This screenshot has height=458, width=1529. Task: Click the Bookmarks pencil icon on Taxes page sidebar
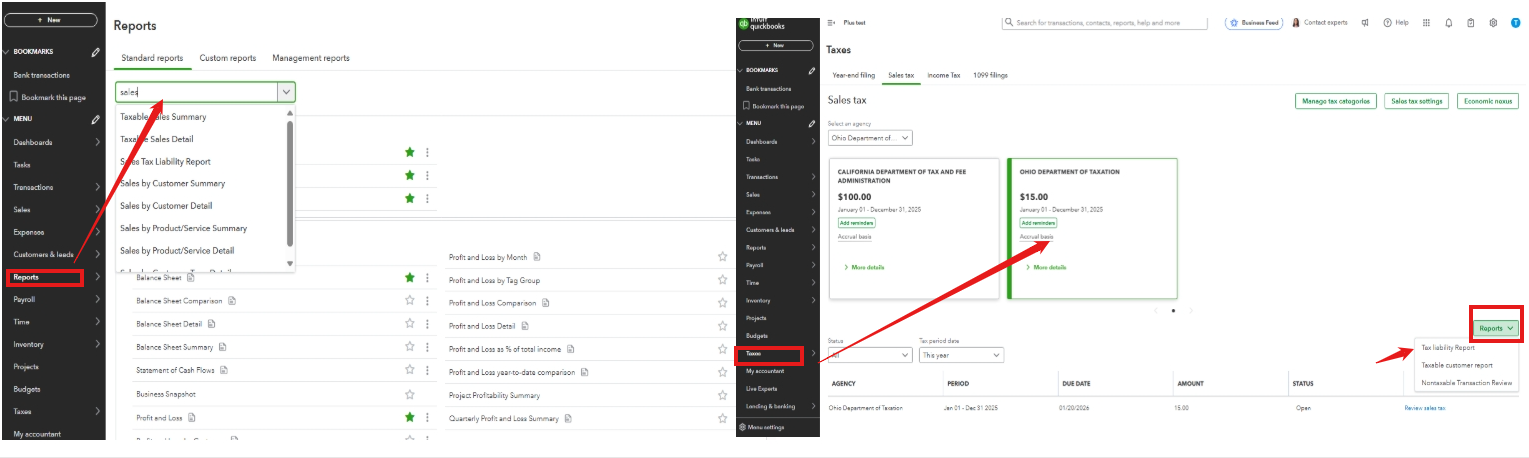[x=812, y=70]
